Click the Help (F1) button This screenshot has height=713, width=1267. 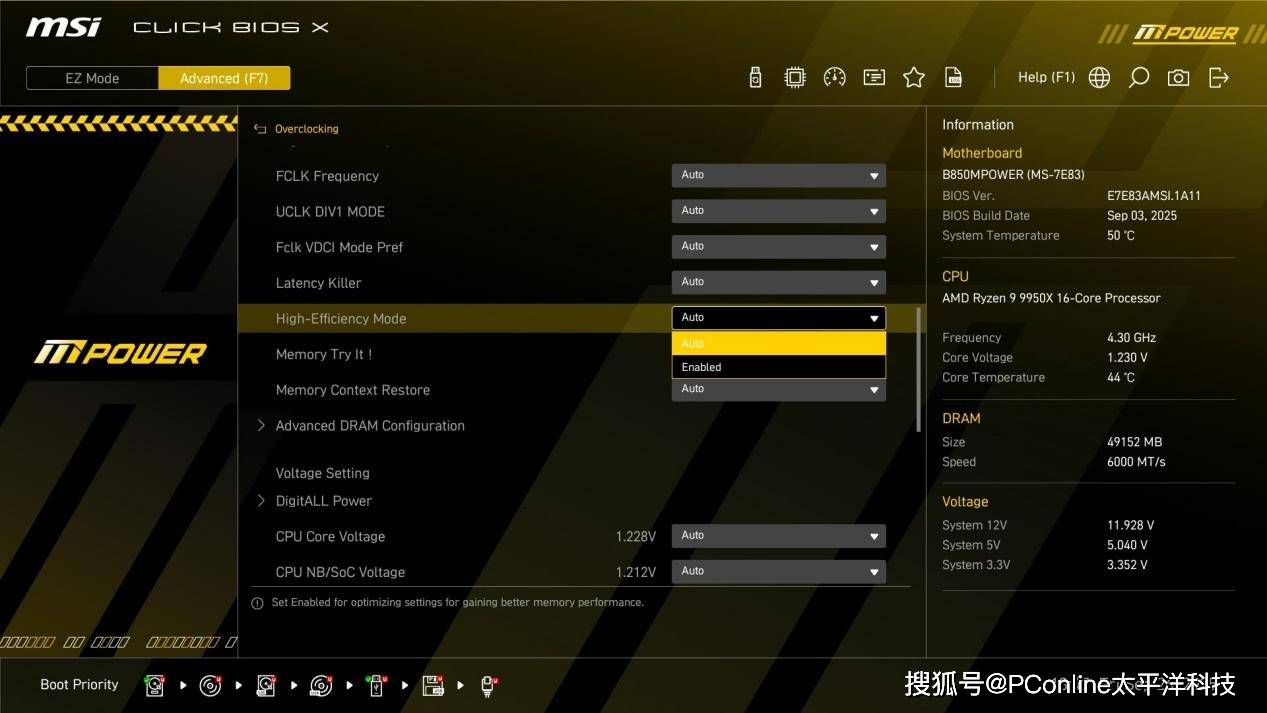click(1046, 77)
